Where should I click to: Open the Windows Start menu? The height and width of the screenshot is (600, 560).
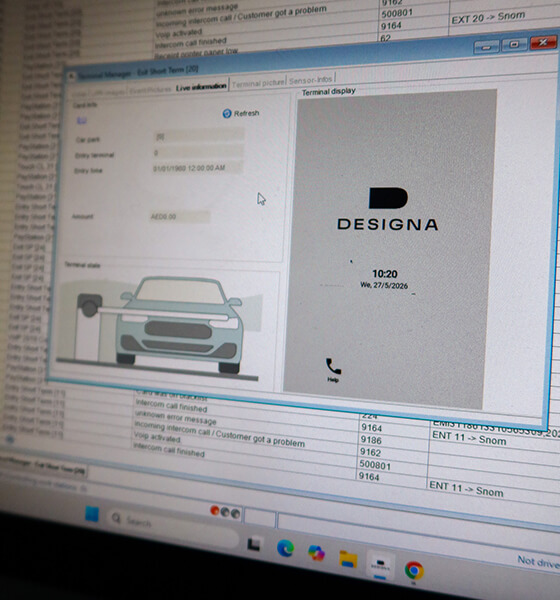92,514
